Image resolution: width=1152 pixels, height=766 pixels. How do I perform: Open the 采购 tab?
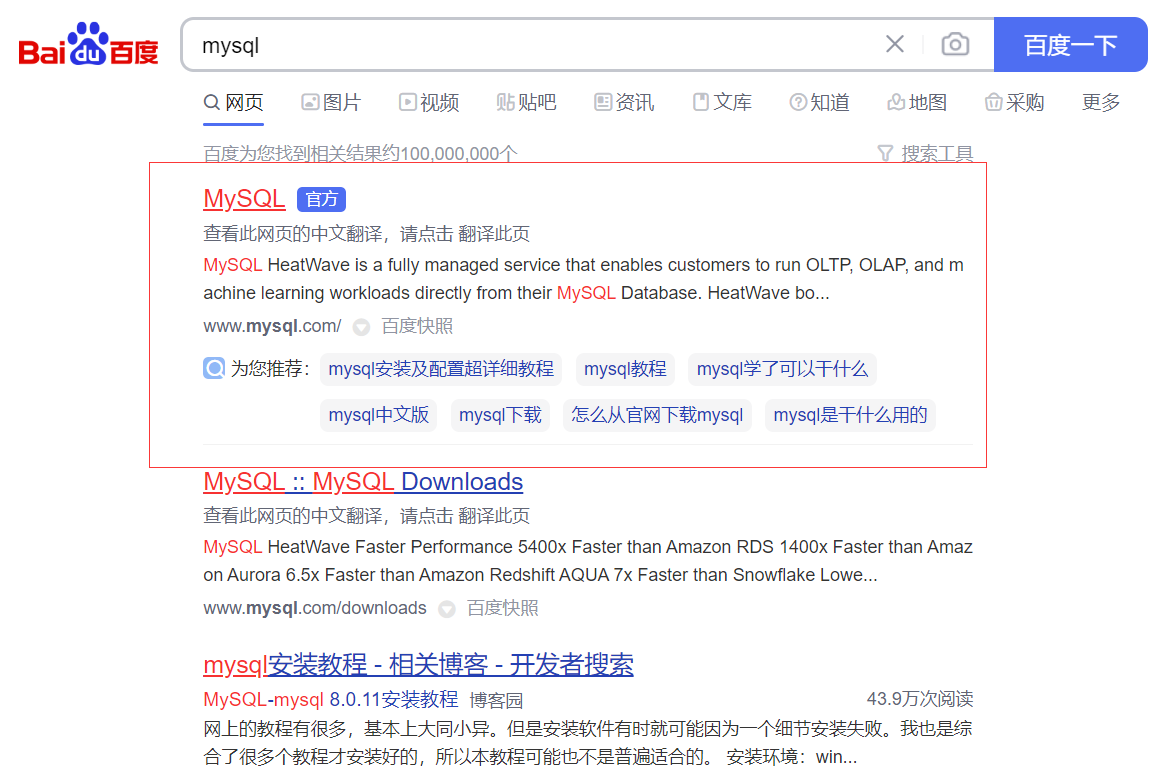1015,102
